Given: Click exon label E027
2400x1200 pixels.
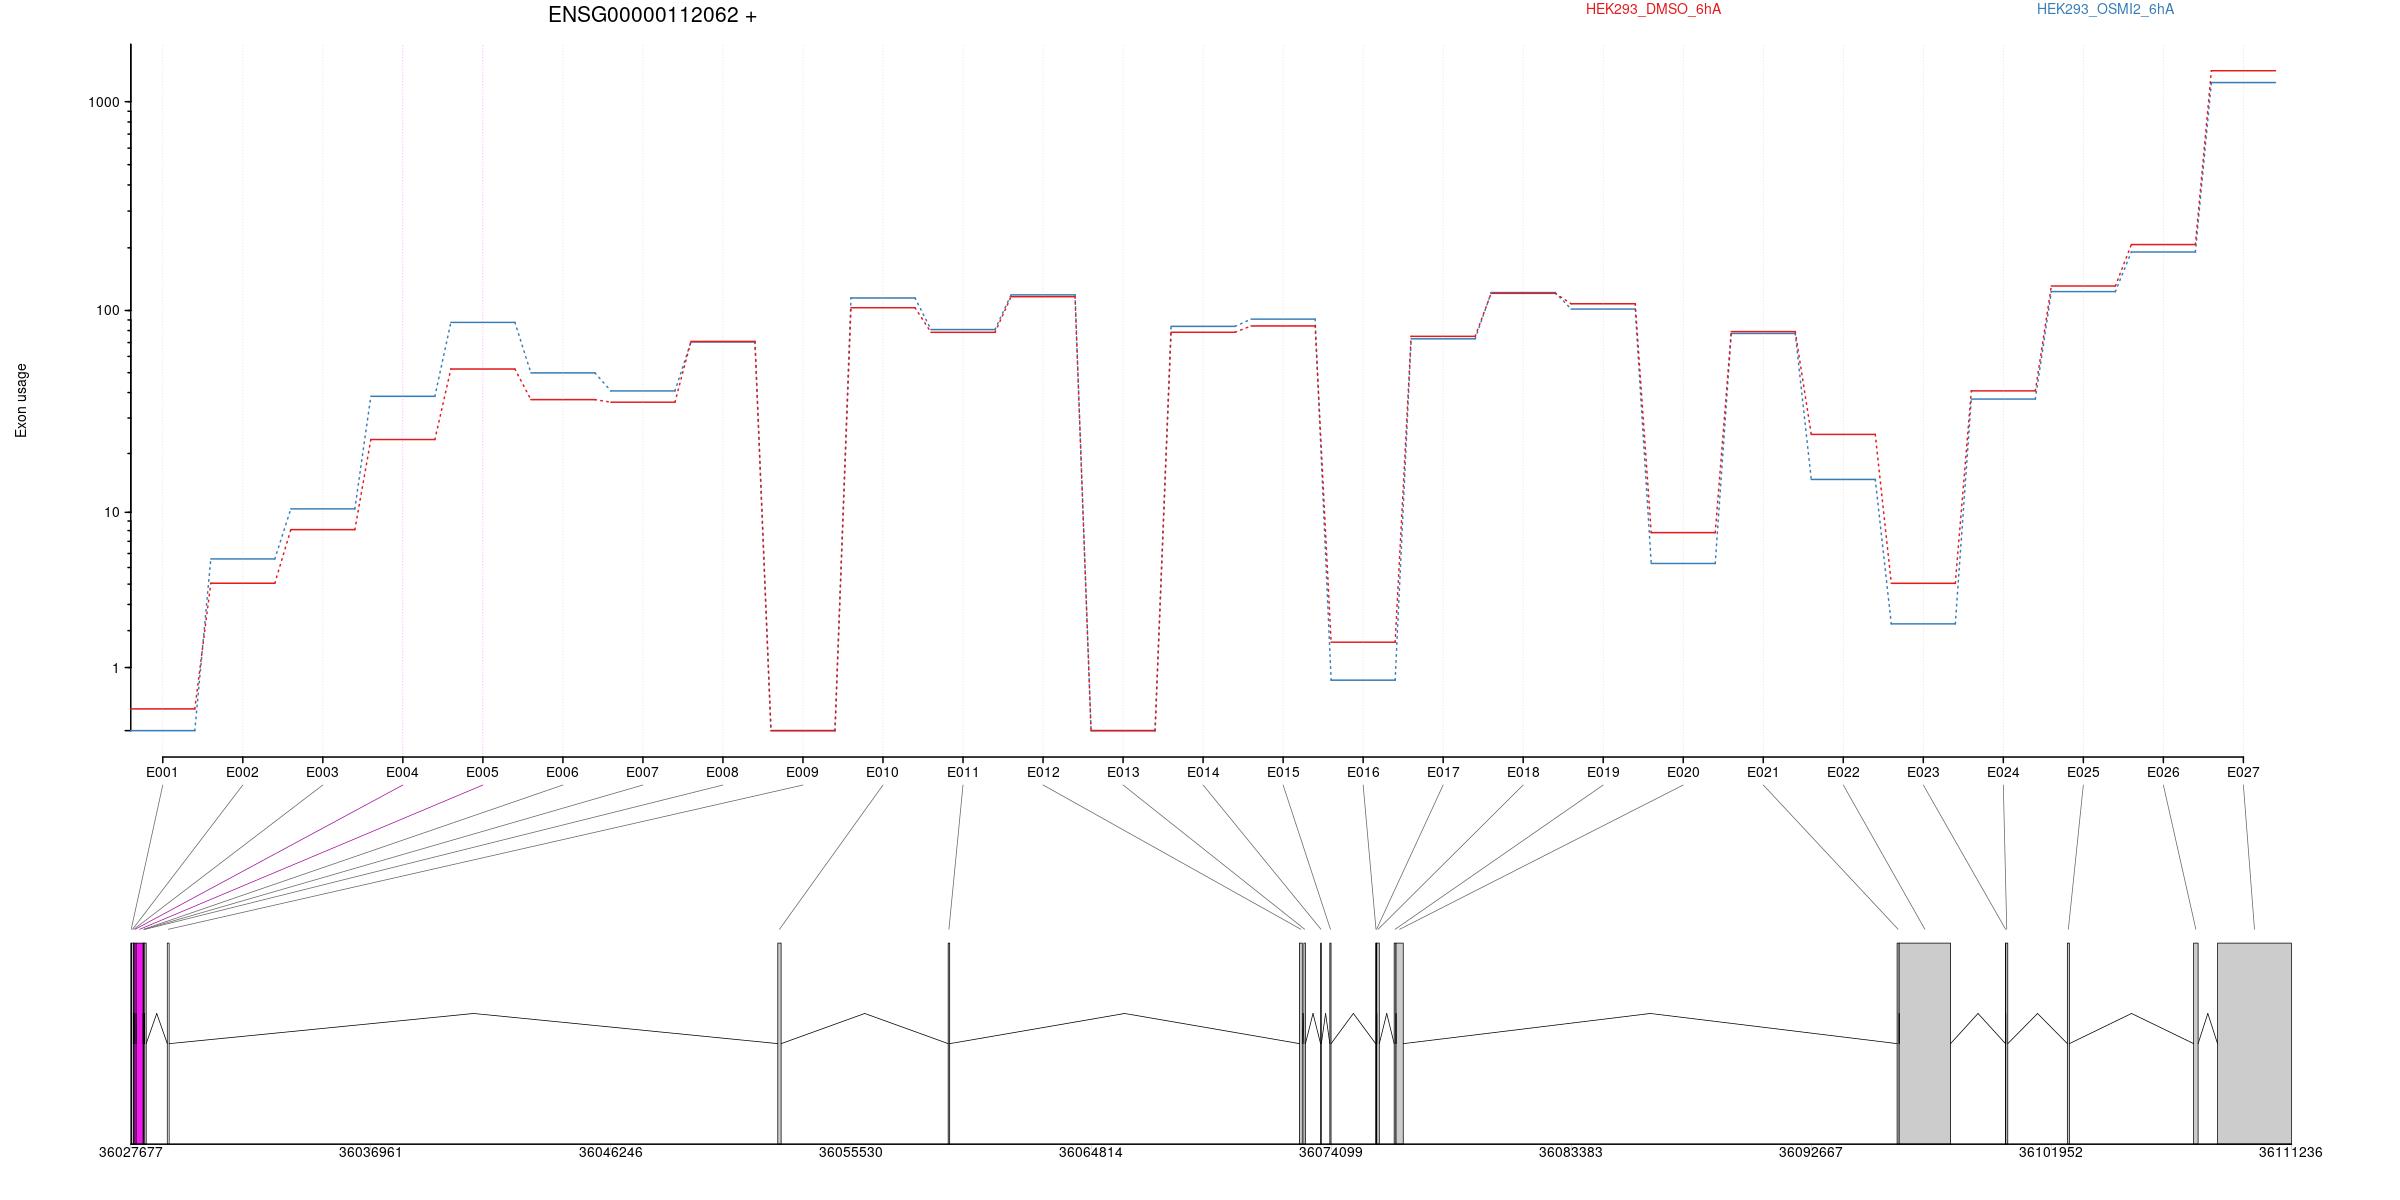Looking at the screenshot, I should tap(2243, 772).
